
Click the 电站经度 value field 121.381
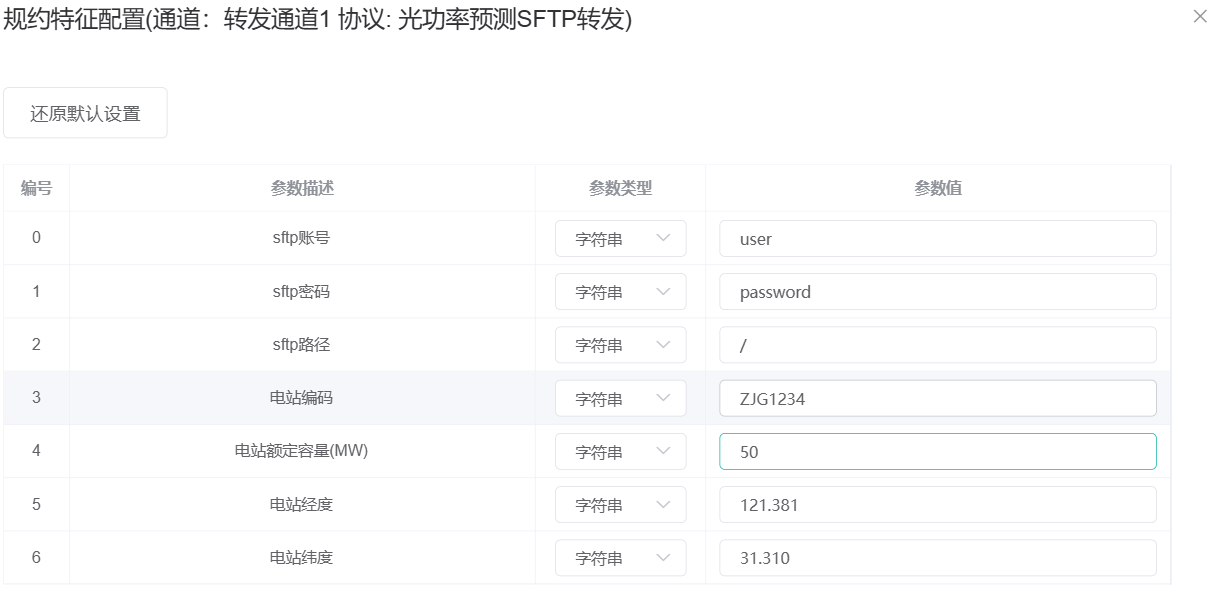click(938, 505)
